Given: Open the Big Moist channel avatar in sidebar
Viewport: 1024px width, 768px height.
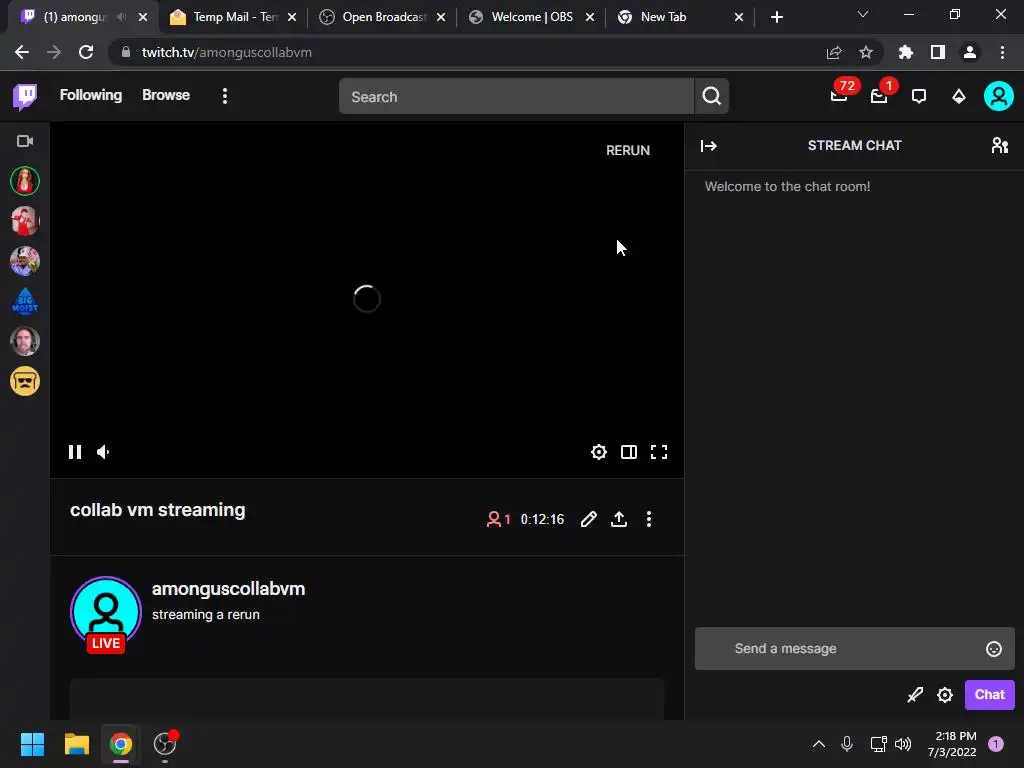Looking at the screenshot, I should point(25,301).
